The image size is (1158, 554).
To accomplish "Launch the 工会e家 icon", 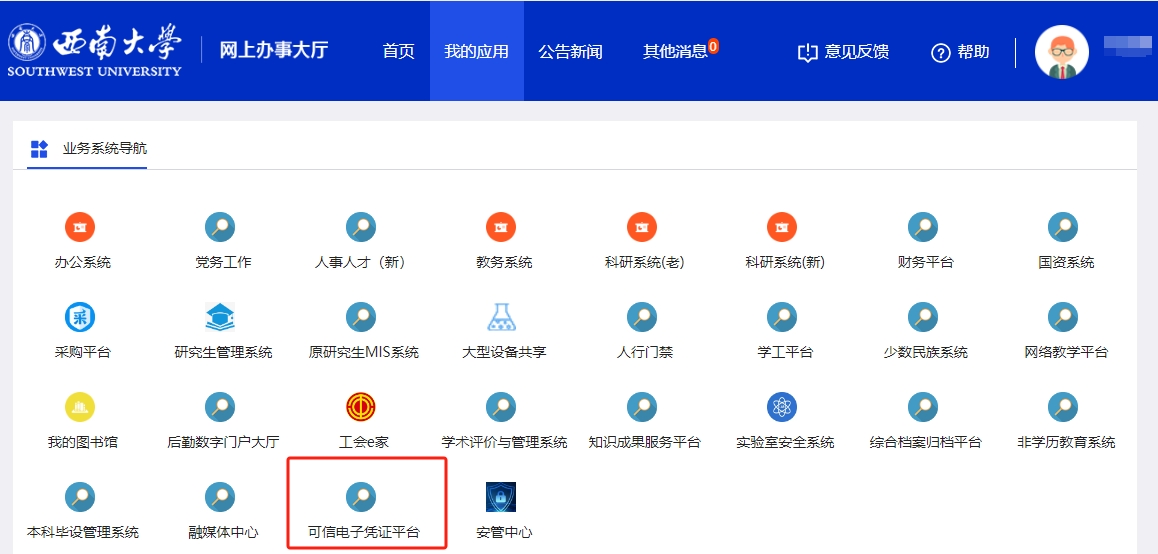I will (x=361, y=408).
